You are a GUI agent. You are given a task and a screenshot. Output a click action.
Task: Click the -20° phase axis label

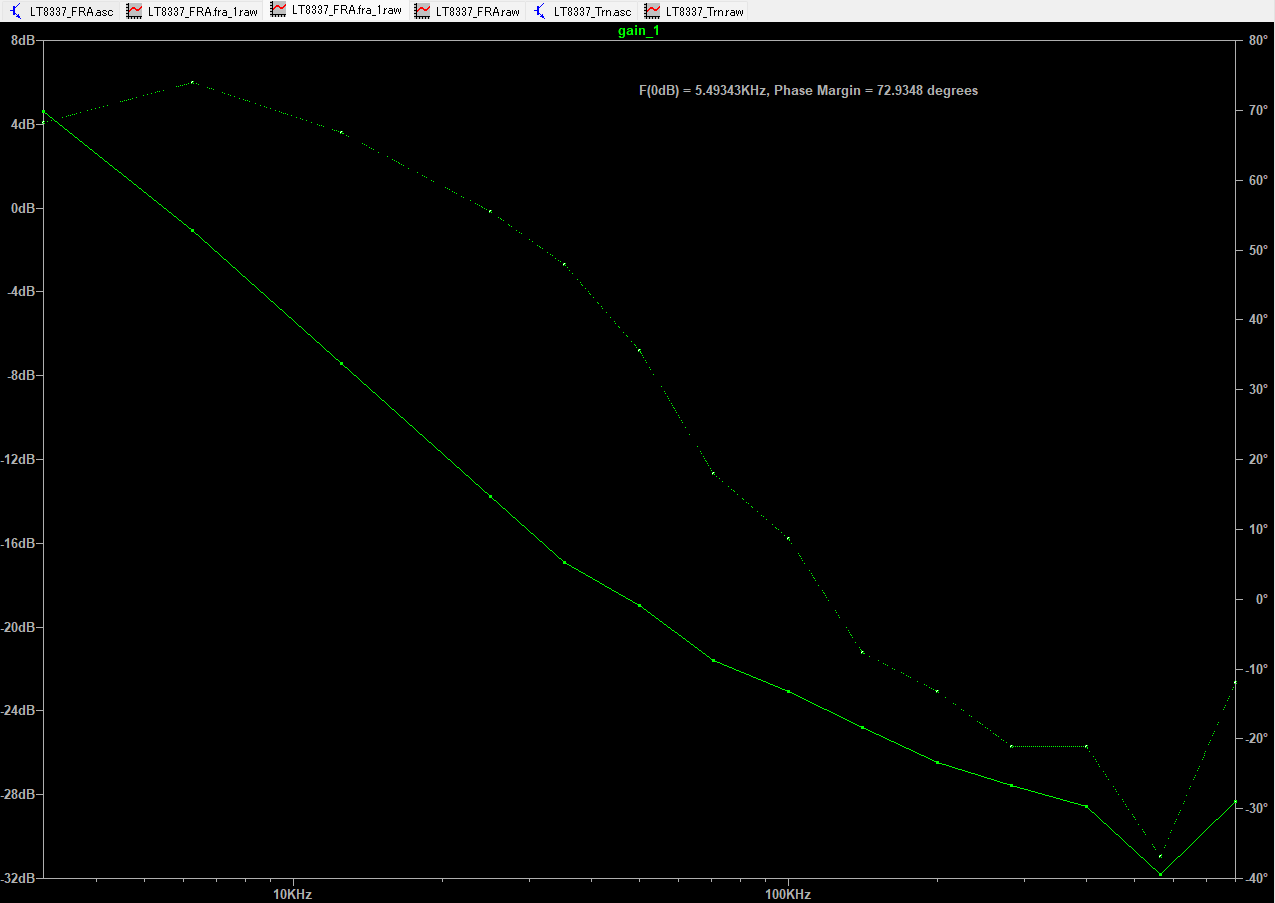pyautogui.click(x=1256, y=739)
